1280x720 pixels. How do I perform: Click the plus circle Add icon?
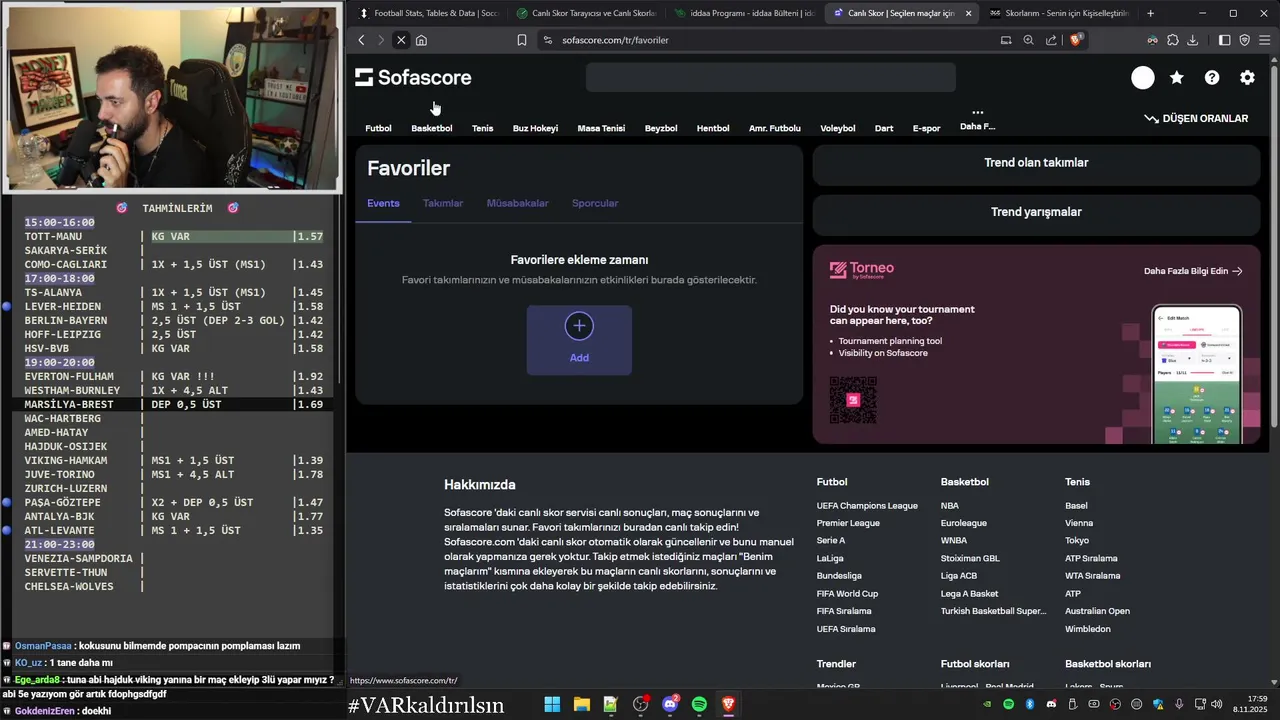pyautogui.click(x=579, y=326)
